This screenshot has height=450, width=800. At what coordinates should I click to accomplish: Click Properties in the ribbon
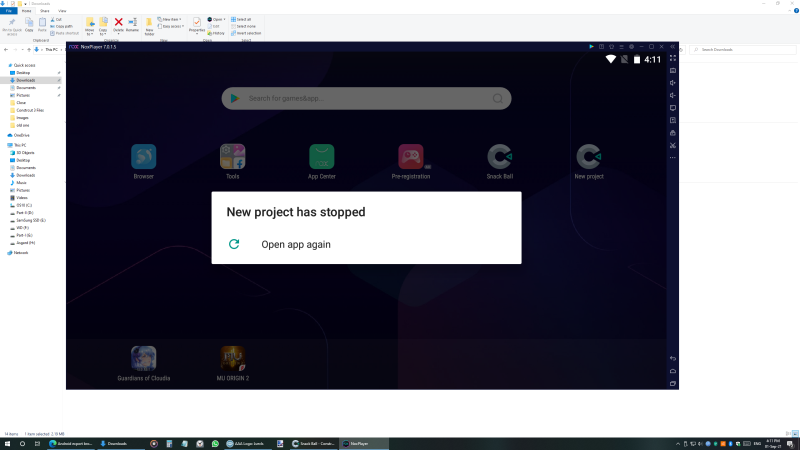[x=197, y=24]
